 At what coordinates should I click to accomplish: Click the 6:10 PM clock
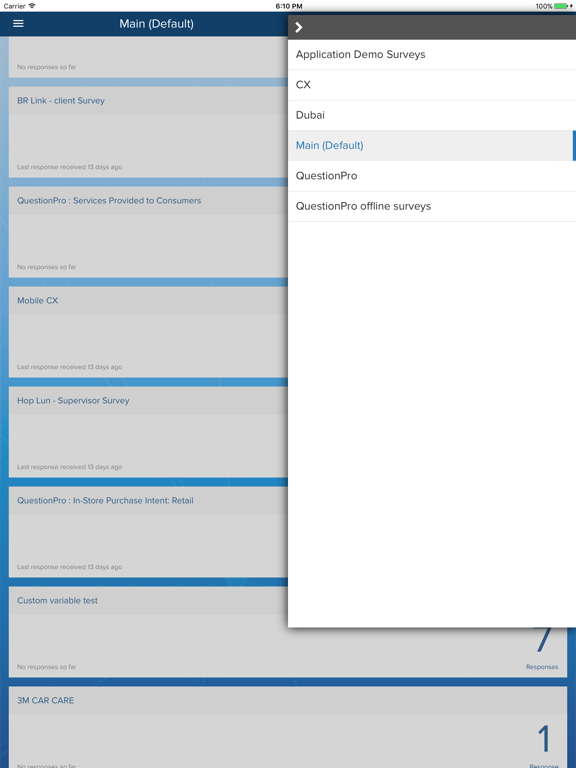click(x=288, y=6)
